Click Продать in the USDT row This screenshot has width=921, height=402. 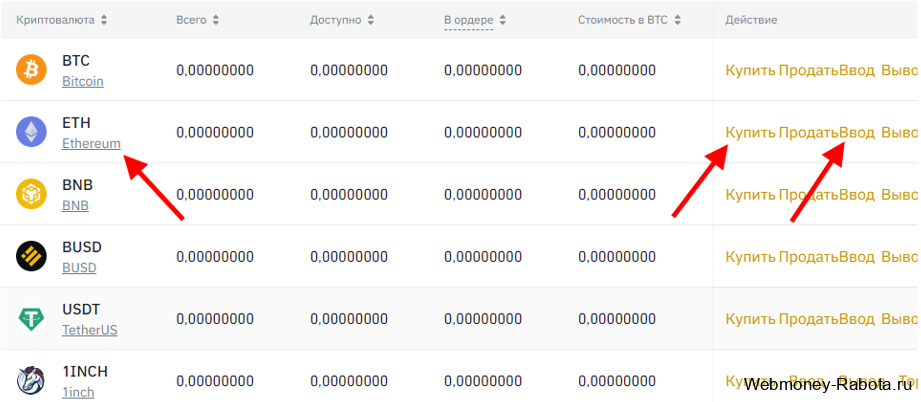coord(808,319)
